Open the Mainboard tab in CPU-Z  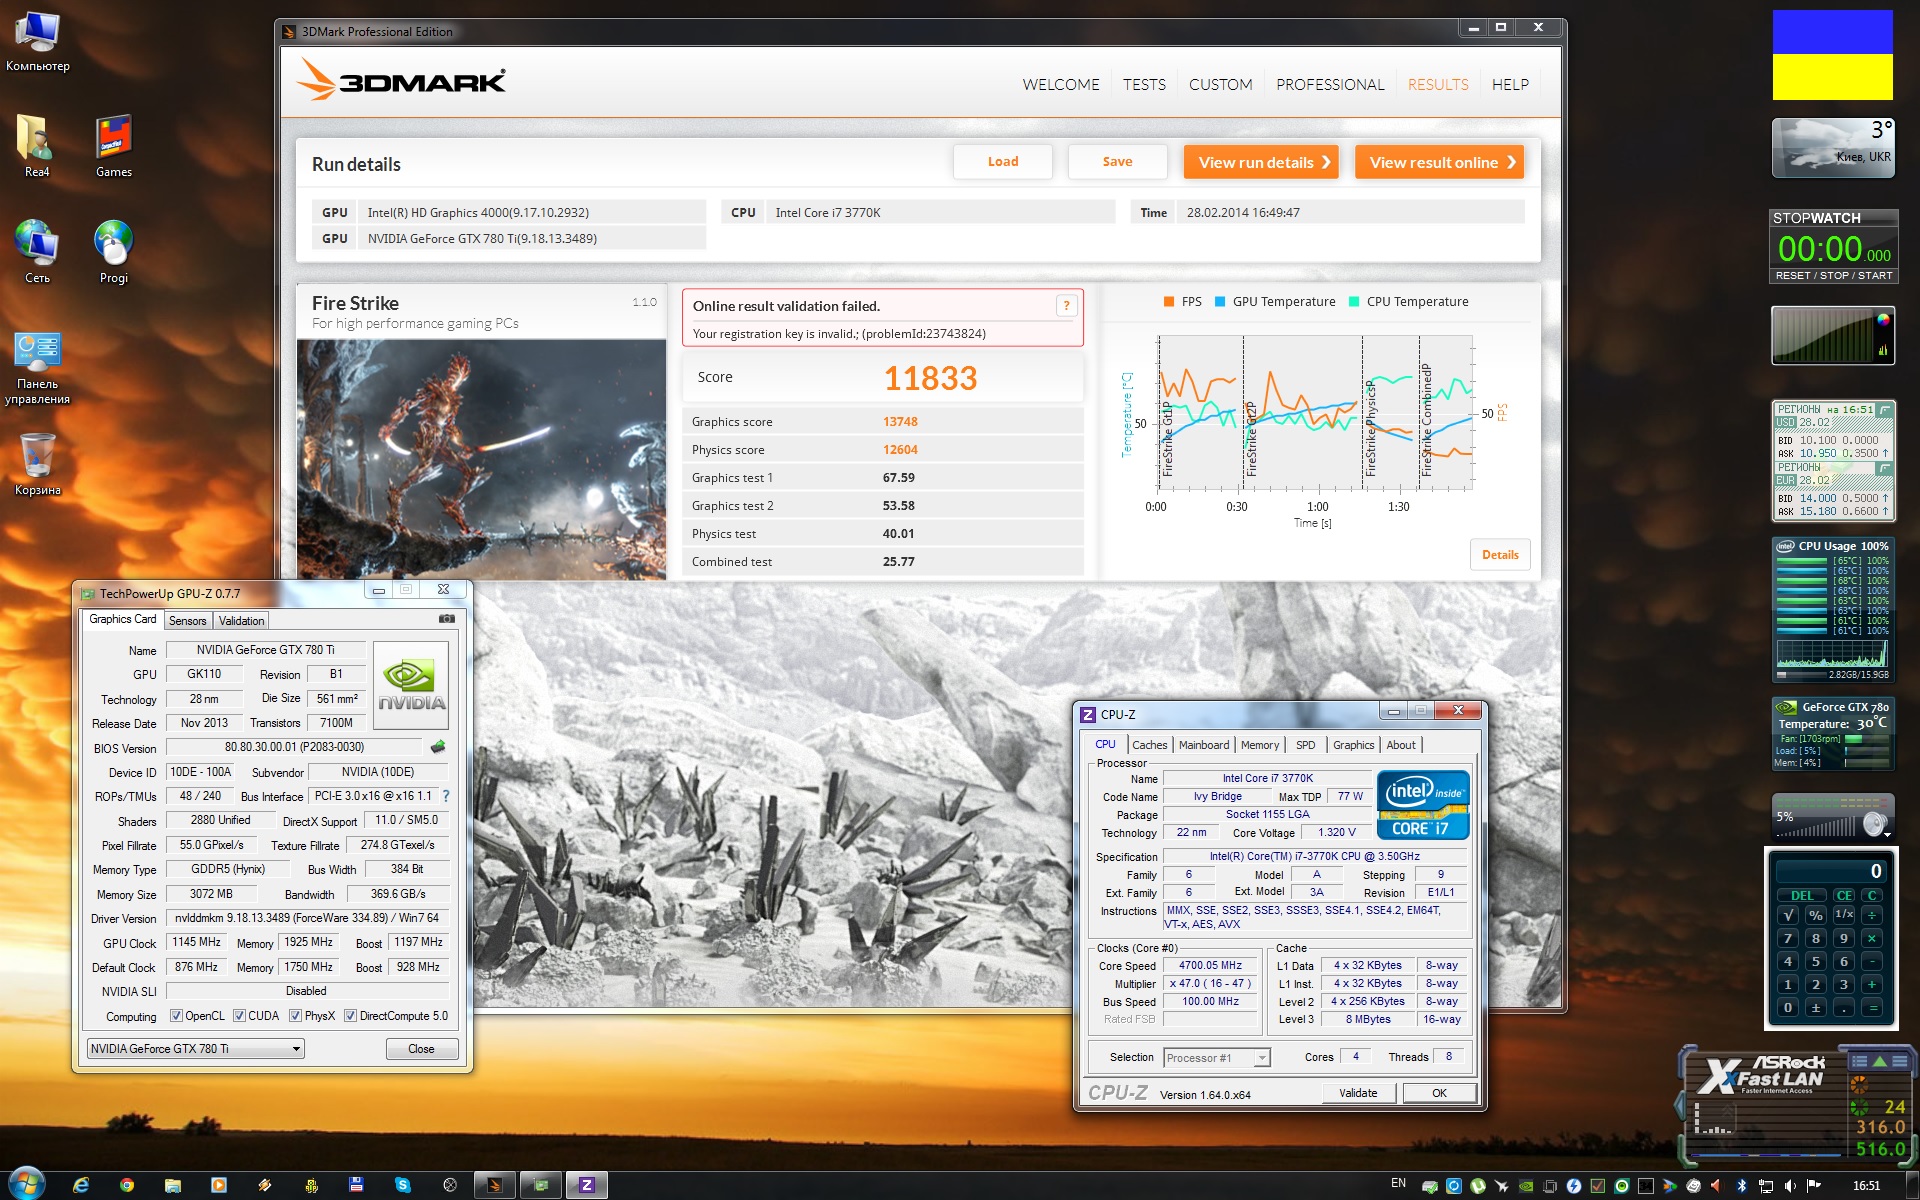[1203, 745]
